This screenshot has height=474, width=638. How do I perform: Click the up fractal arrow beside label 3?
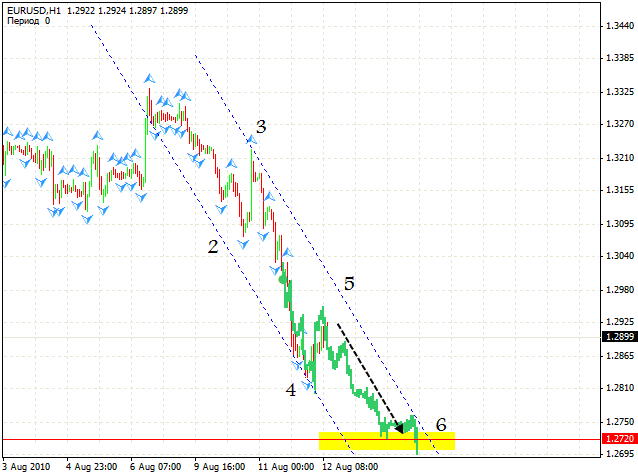251,140
